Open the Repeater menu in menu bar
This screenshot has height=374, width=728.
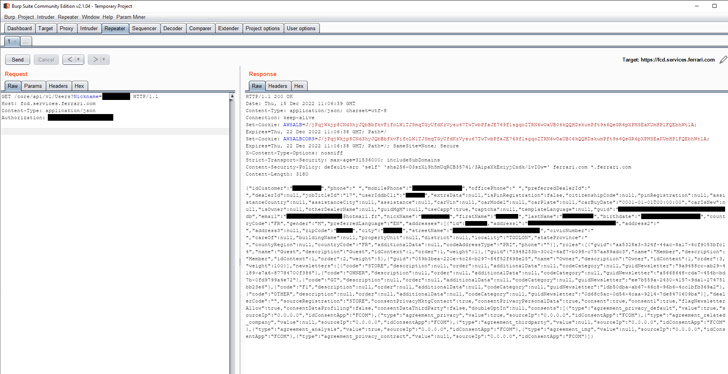click(x=68, y=17)
